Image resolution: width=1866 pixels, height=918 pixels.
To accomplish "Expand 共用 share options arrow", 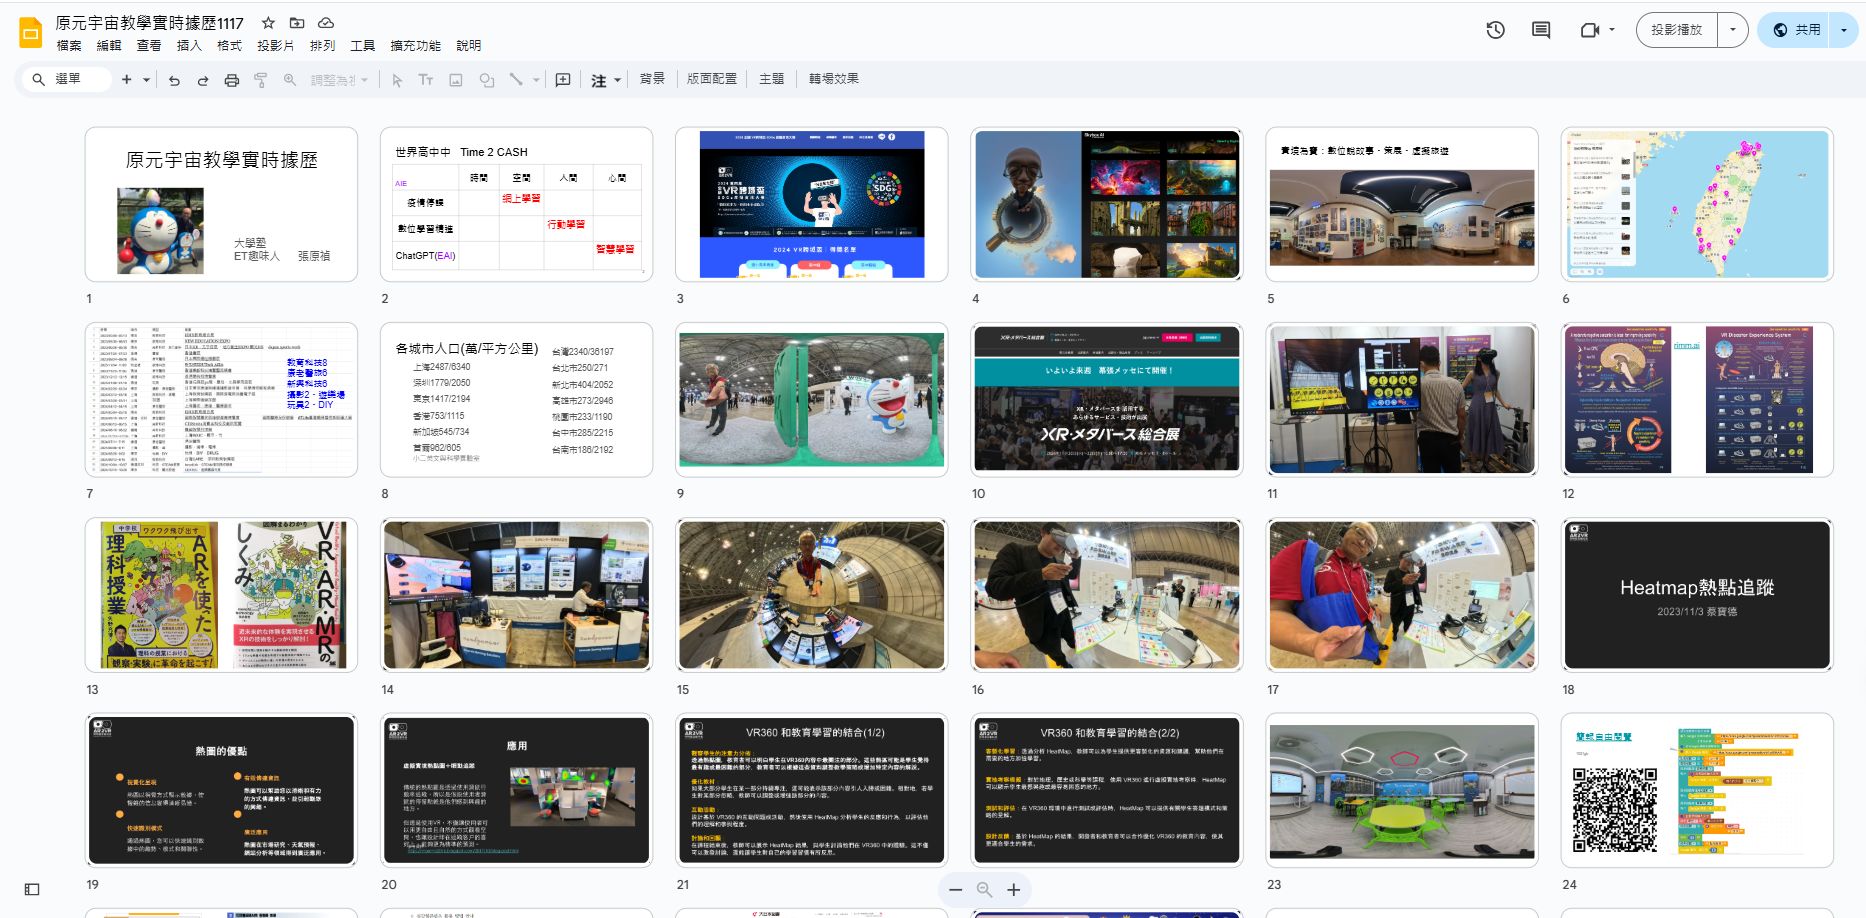I will click(1844, 30).
